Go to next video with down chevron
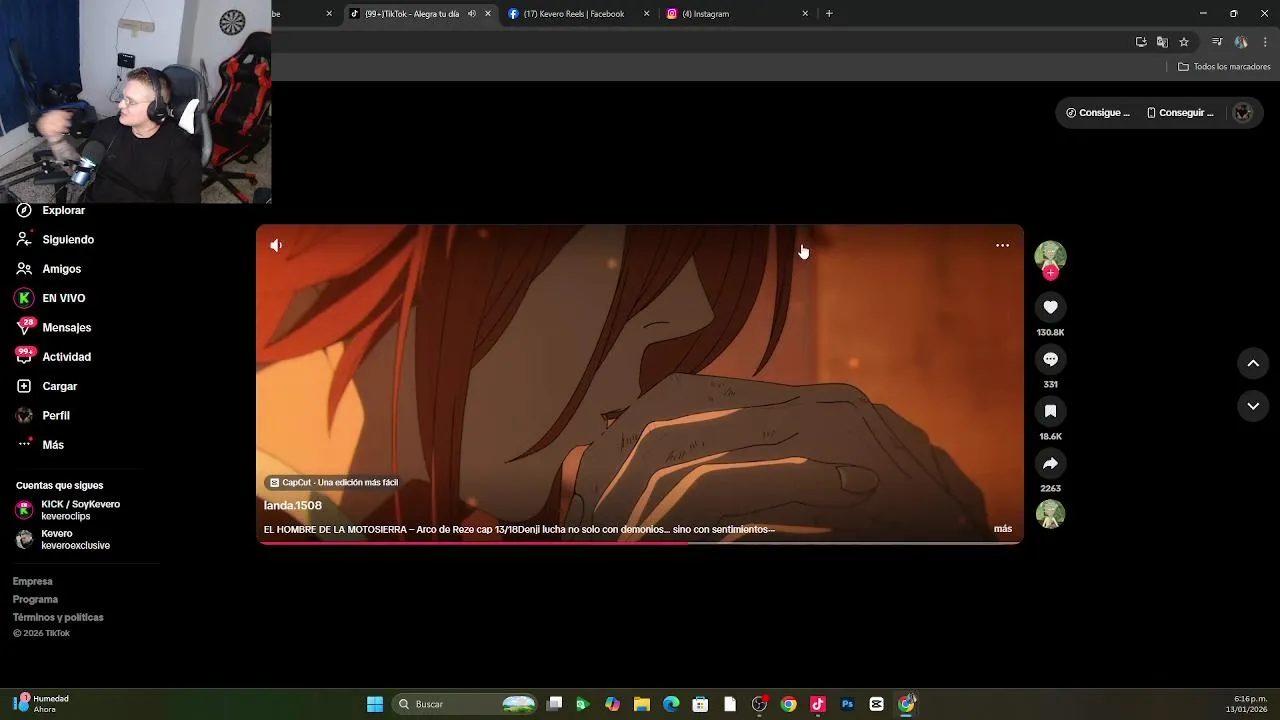The height and width of the screenshot is (720, 1280). 1253,406
